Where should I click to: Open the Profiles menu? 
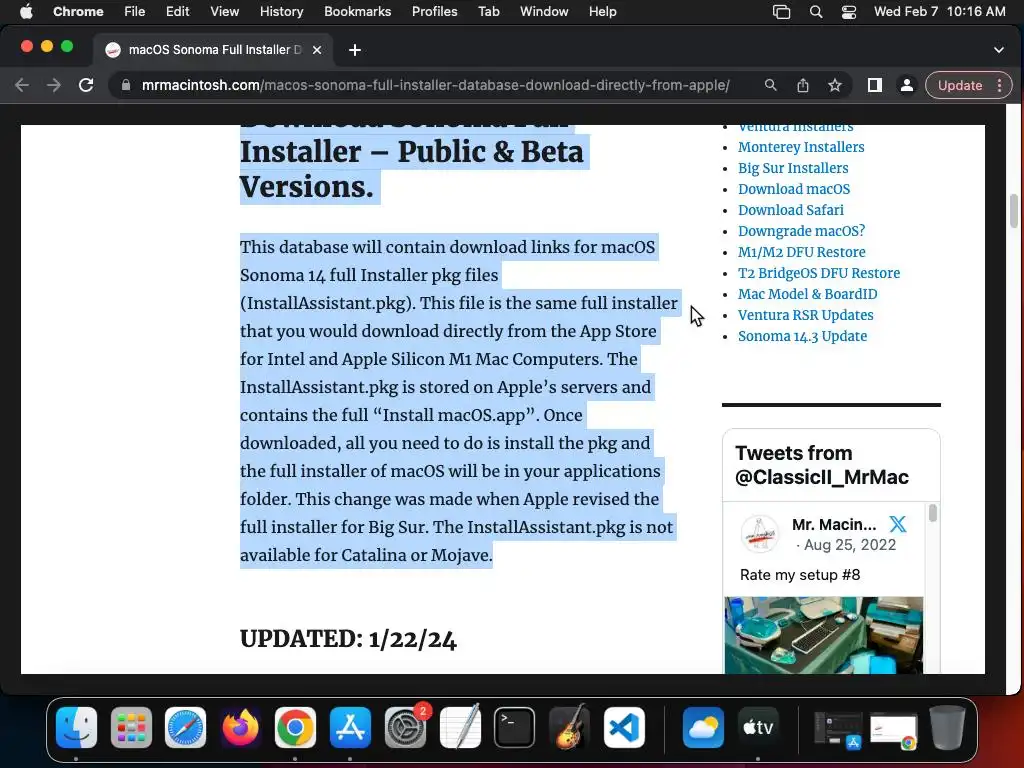(x=434, y=12)
